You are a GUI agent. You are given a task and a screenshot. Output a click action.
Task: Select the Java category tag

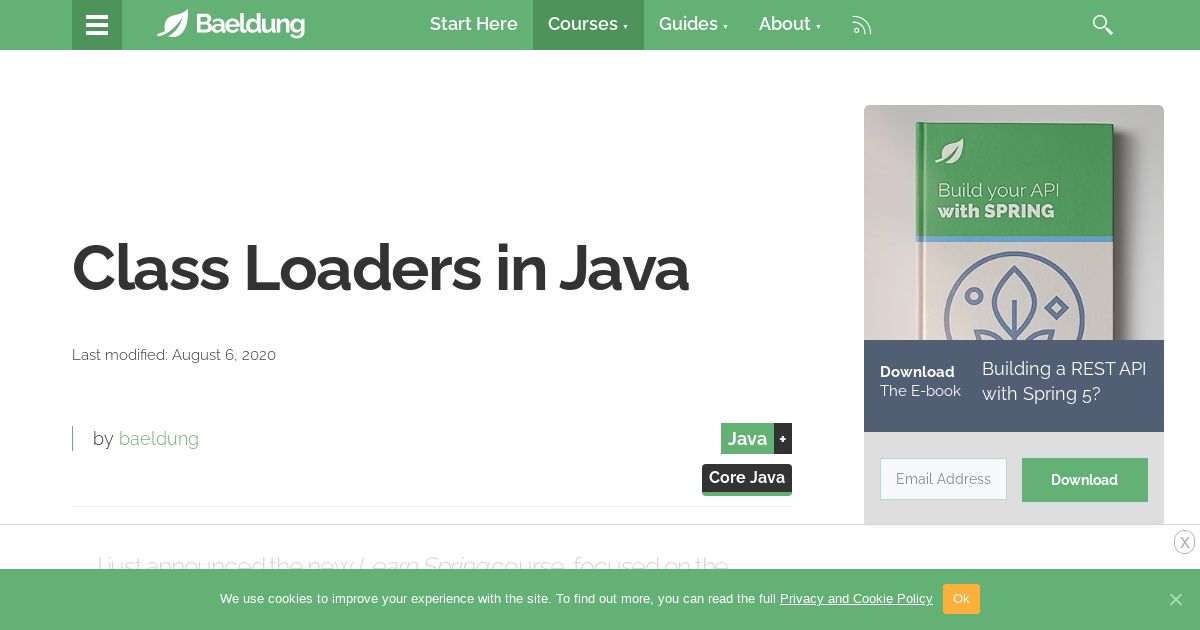click(x=747, y=438)
